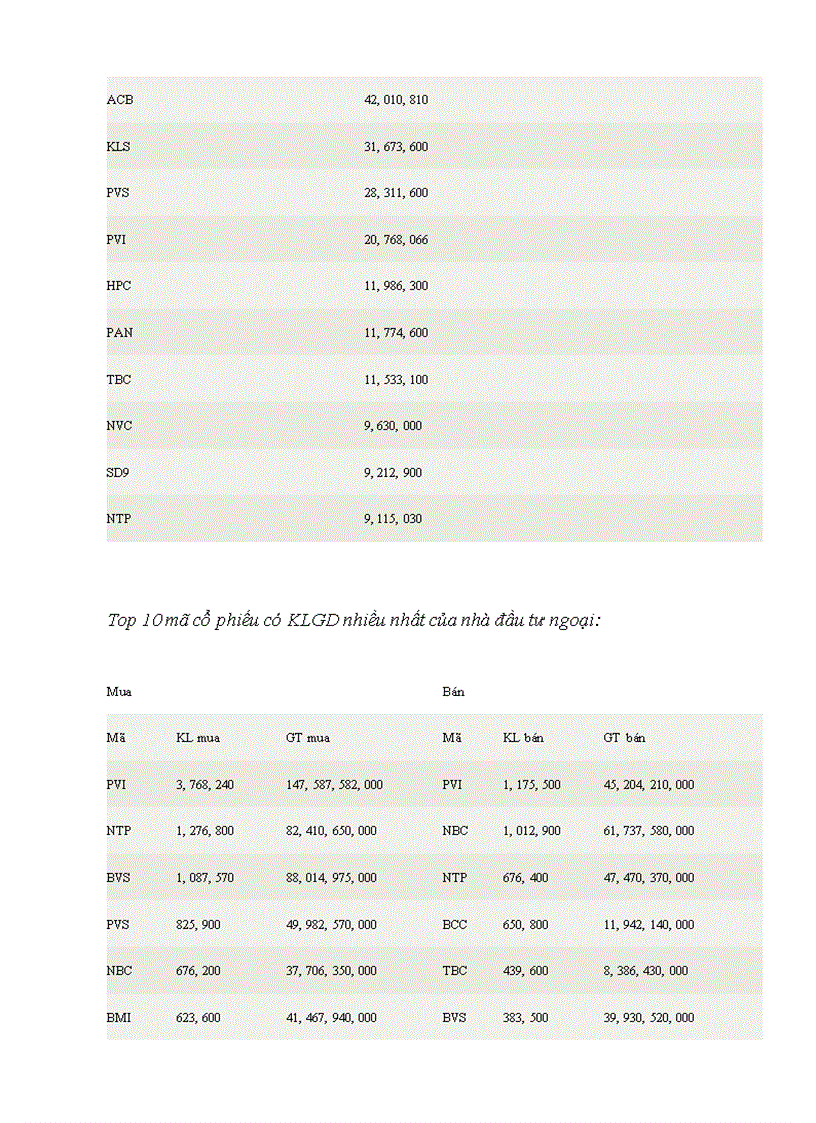This screenshot has height=1123, width=816.
Task: Click the KL bán column header
Action: [523, 738]
